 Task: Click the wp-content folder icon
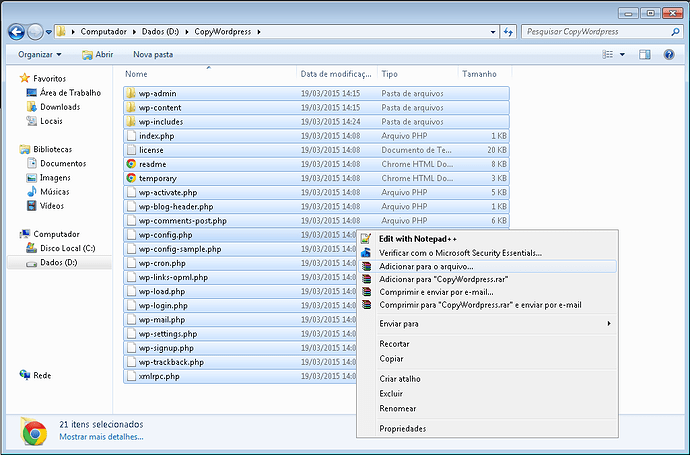pyautogui.click(x=131, y=107)
